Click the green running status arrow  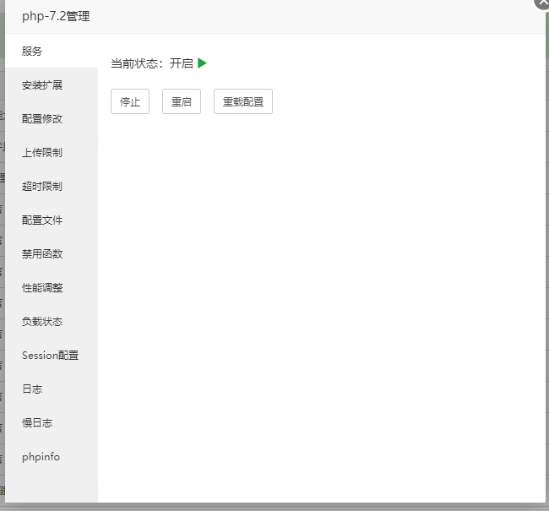202,63
